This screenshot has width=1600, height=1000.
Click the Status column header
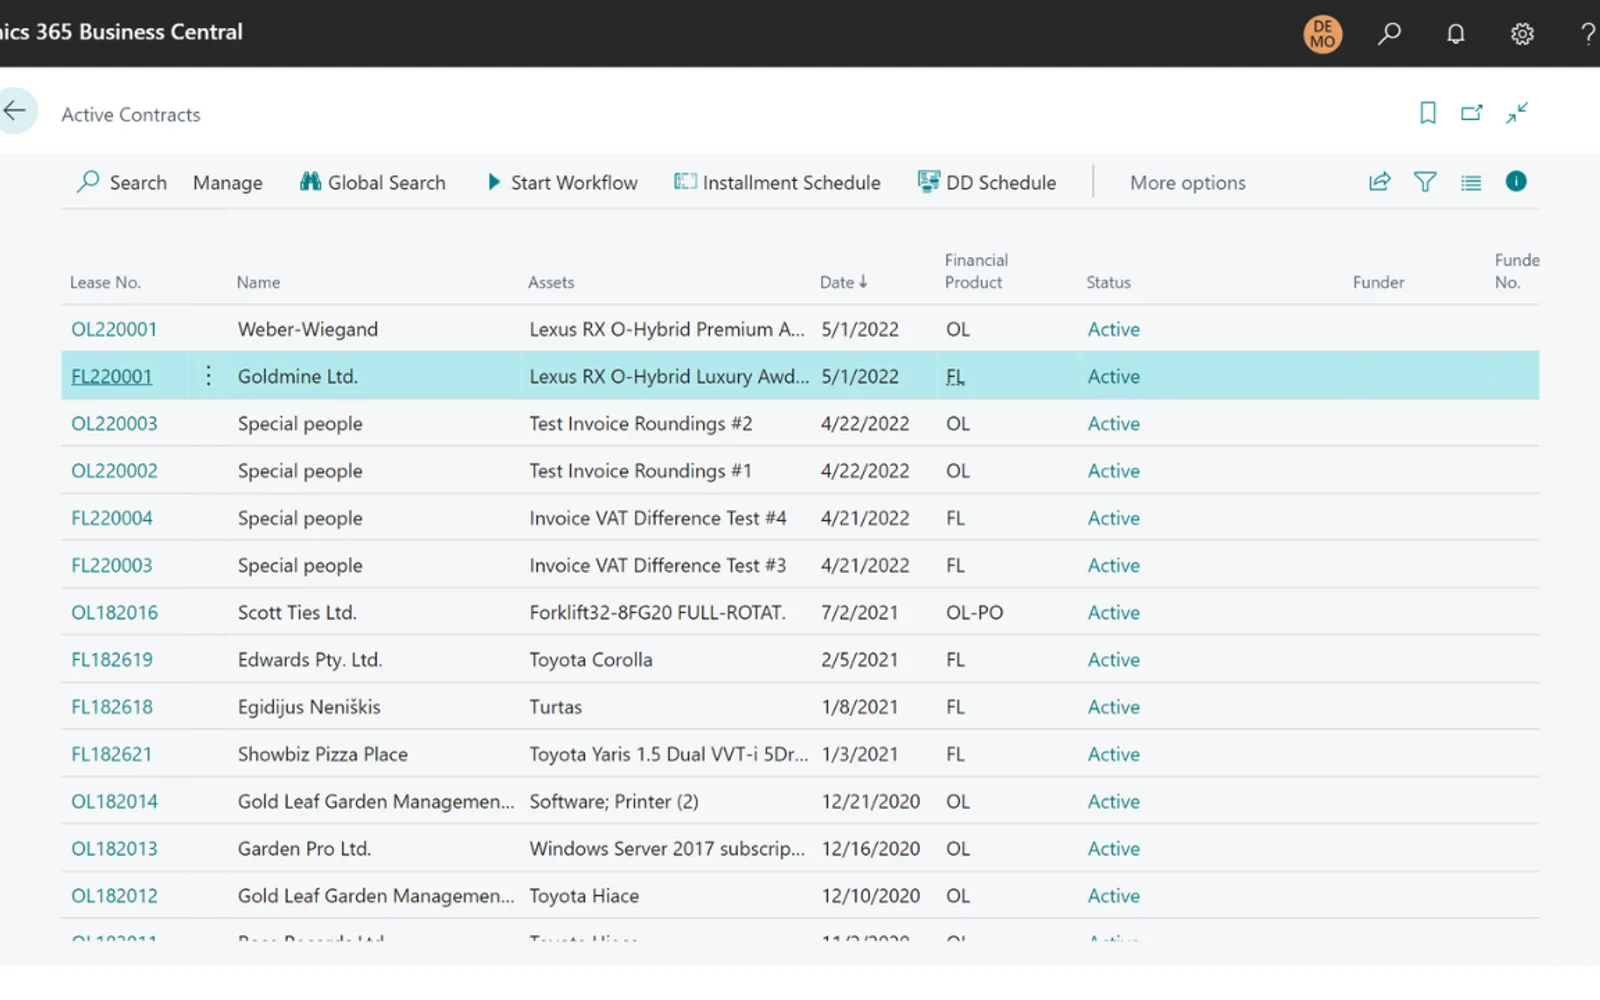coord(1108,282)
